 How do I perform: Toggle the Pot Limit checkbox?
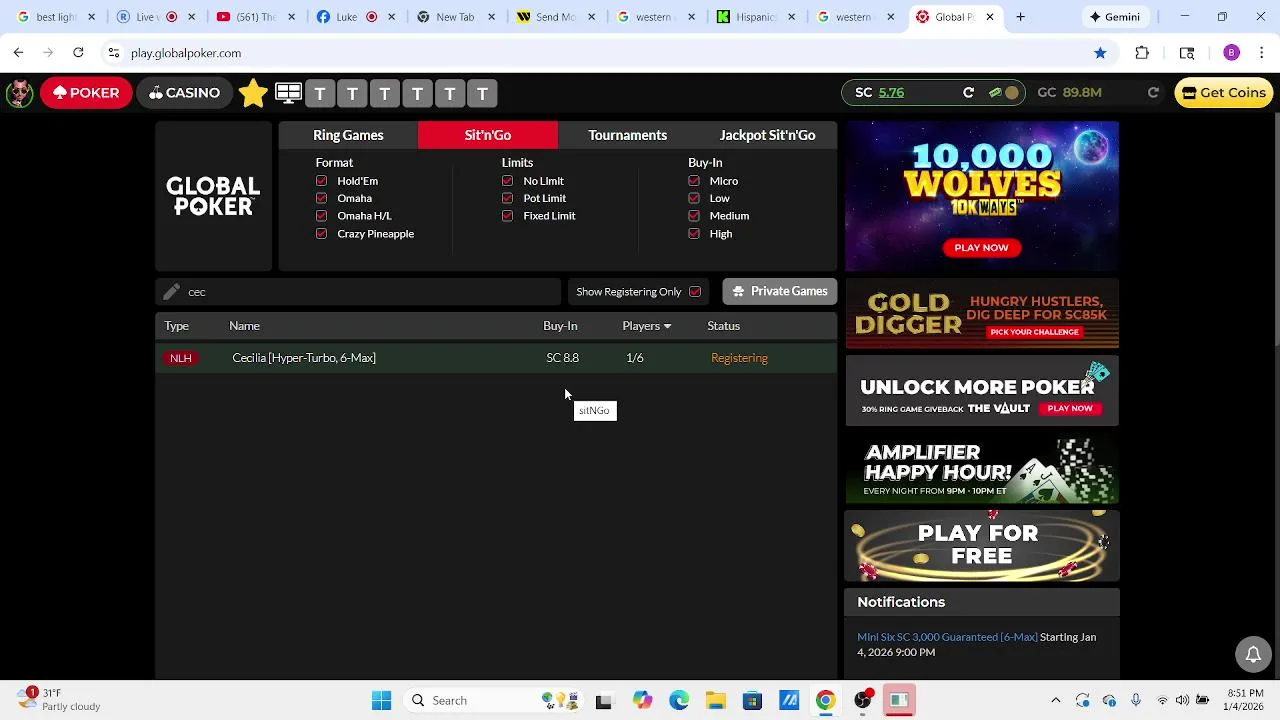pos(507,198)
